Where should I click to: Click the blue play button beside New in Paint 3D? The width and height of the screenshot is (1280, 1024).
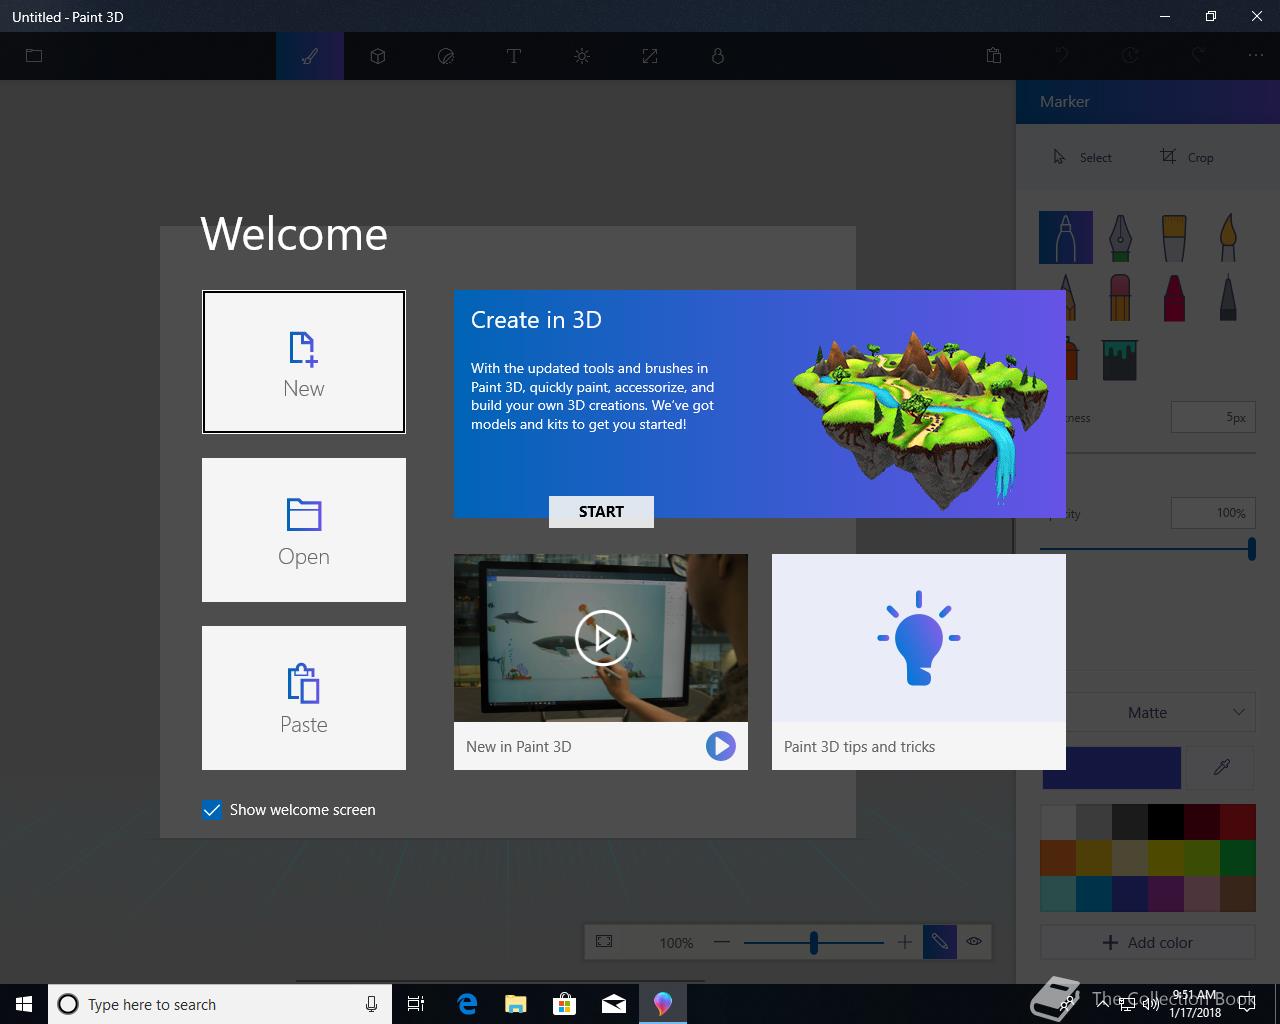pyautogui.click(x=720, y=746)
